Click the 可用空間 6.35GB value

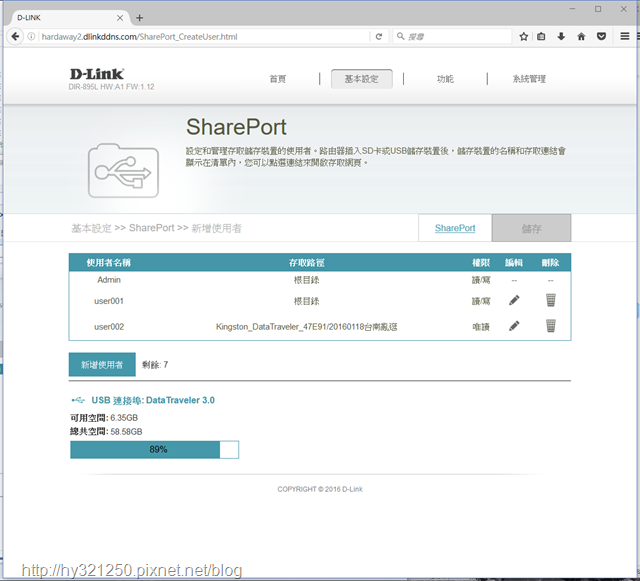124,418
